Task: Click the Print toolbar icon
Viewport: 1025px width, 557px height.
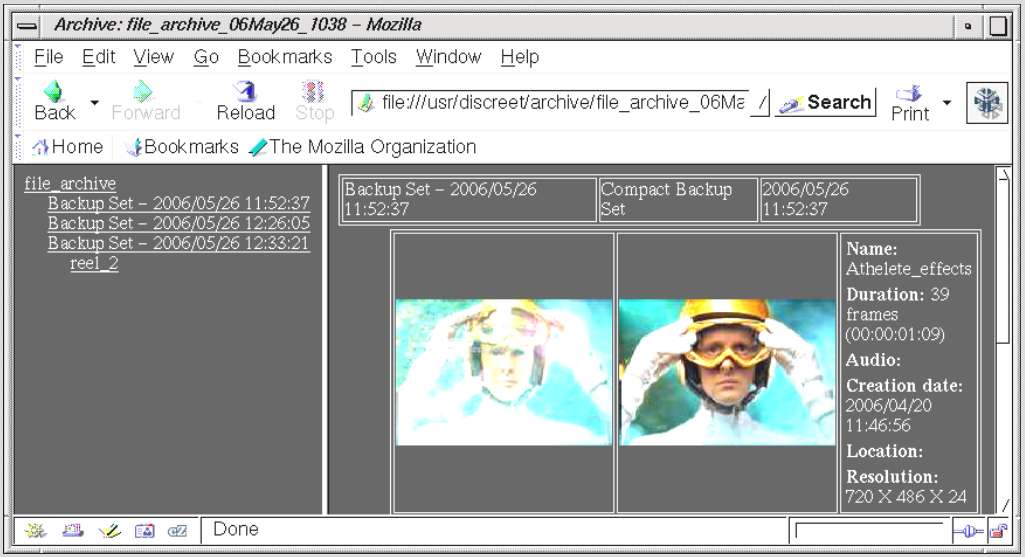Action: 909,101
